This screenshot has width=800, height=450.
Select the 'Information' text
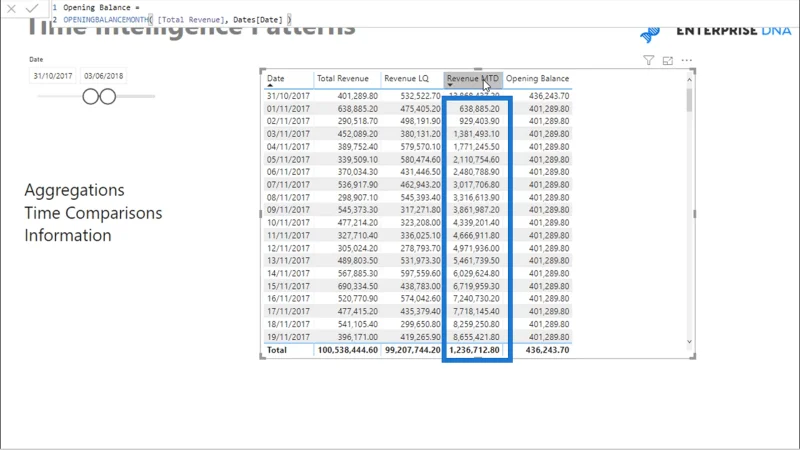68,235
